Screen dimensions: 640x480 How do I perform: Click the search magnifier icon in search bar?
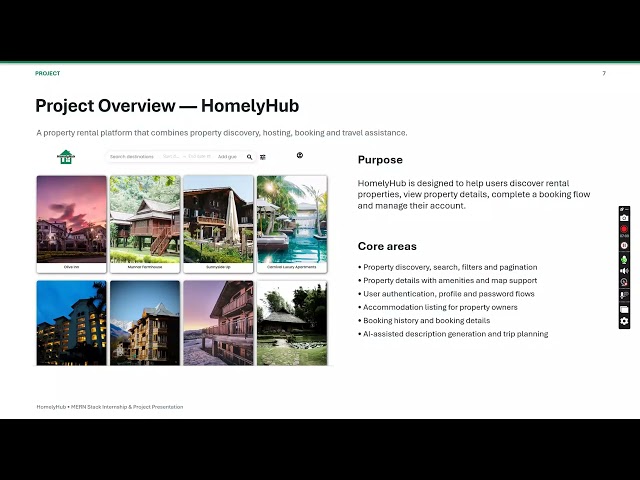[249, 157]
